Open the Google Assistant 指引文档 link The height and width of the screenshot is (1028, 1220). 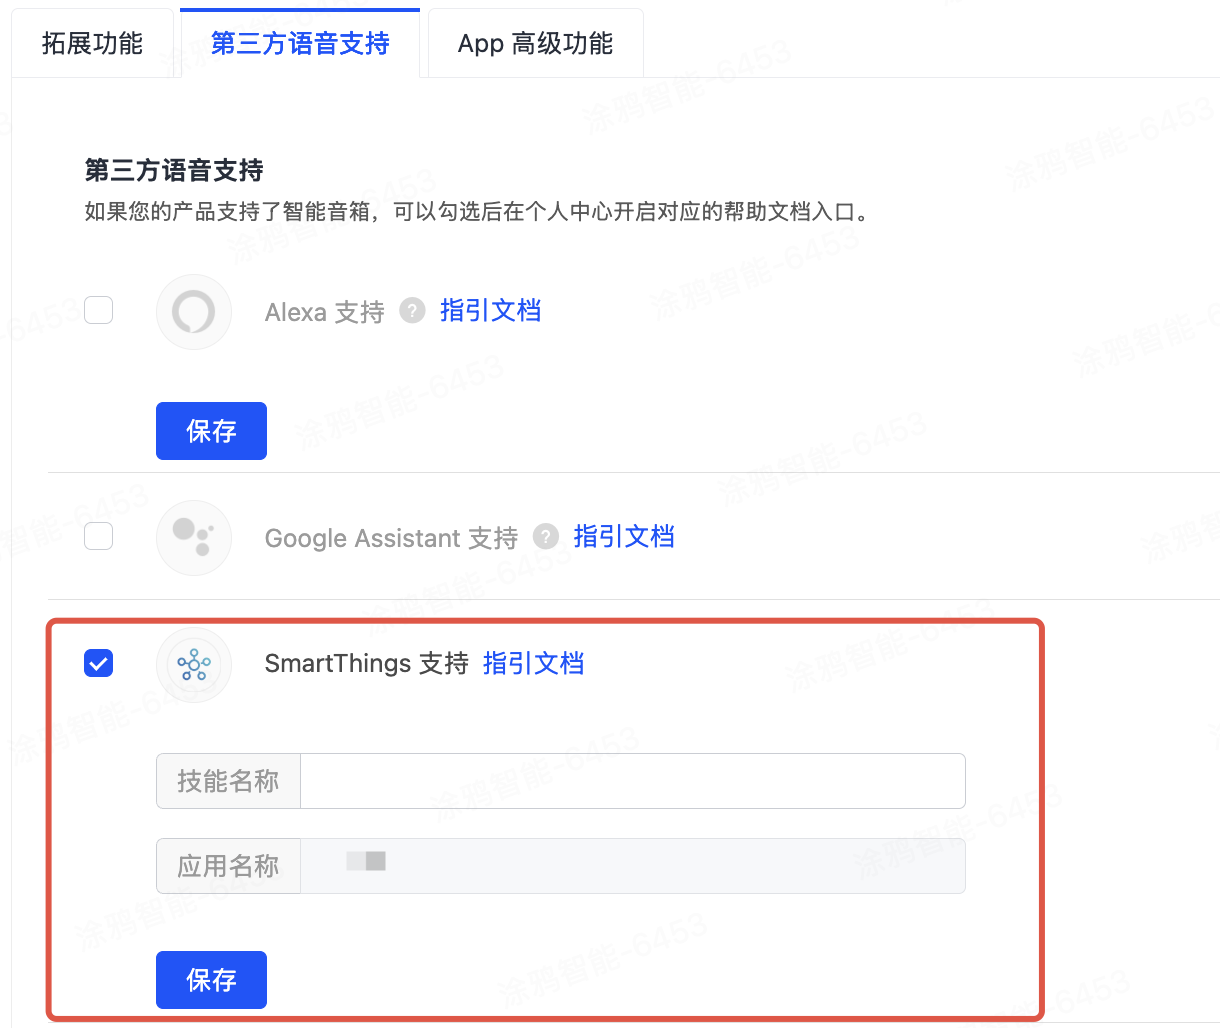pyautogui.click(x=624, y=537)
